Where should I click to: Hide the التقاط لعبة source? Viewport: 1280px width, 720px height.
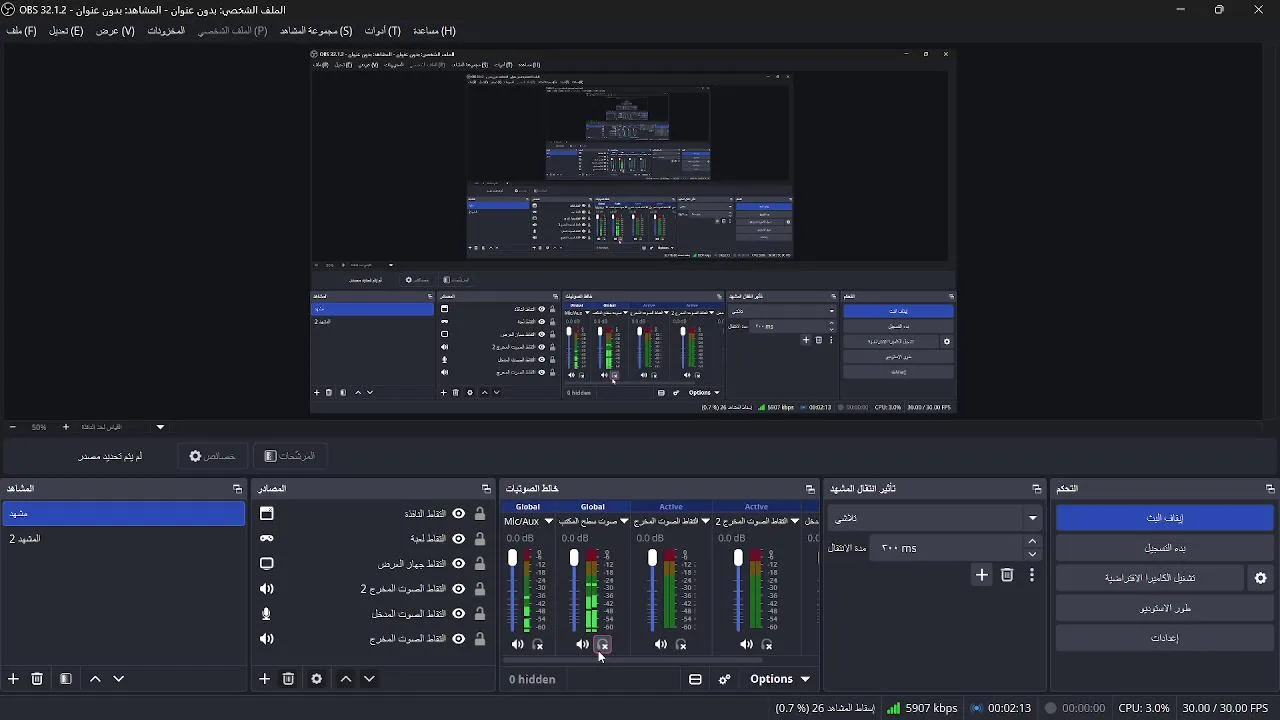point(458,538)
